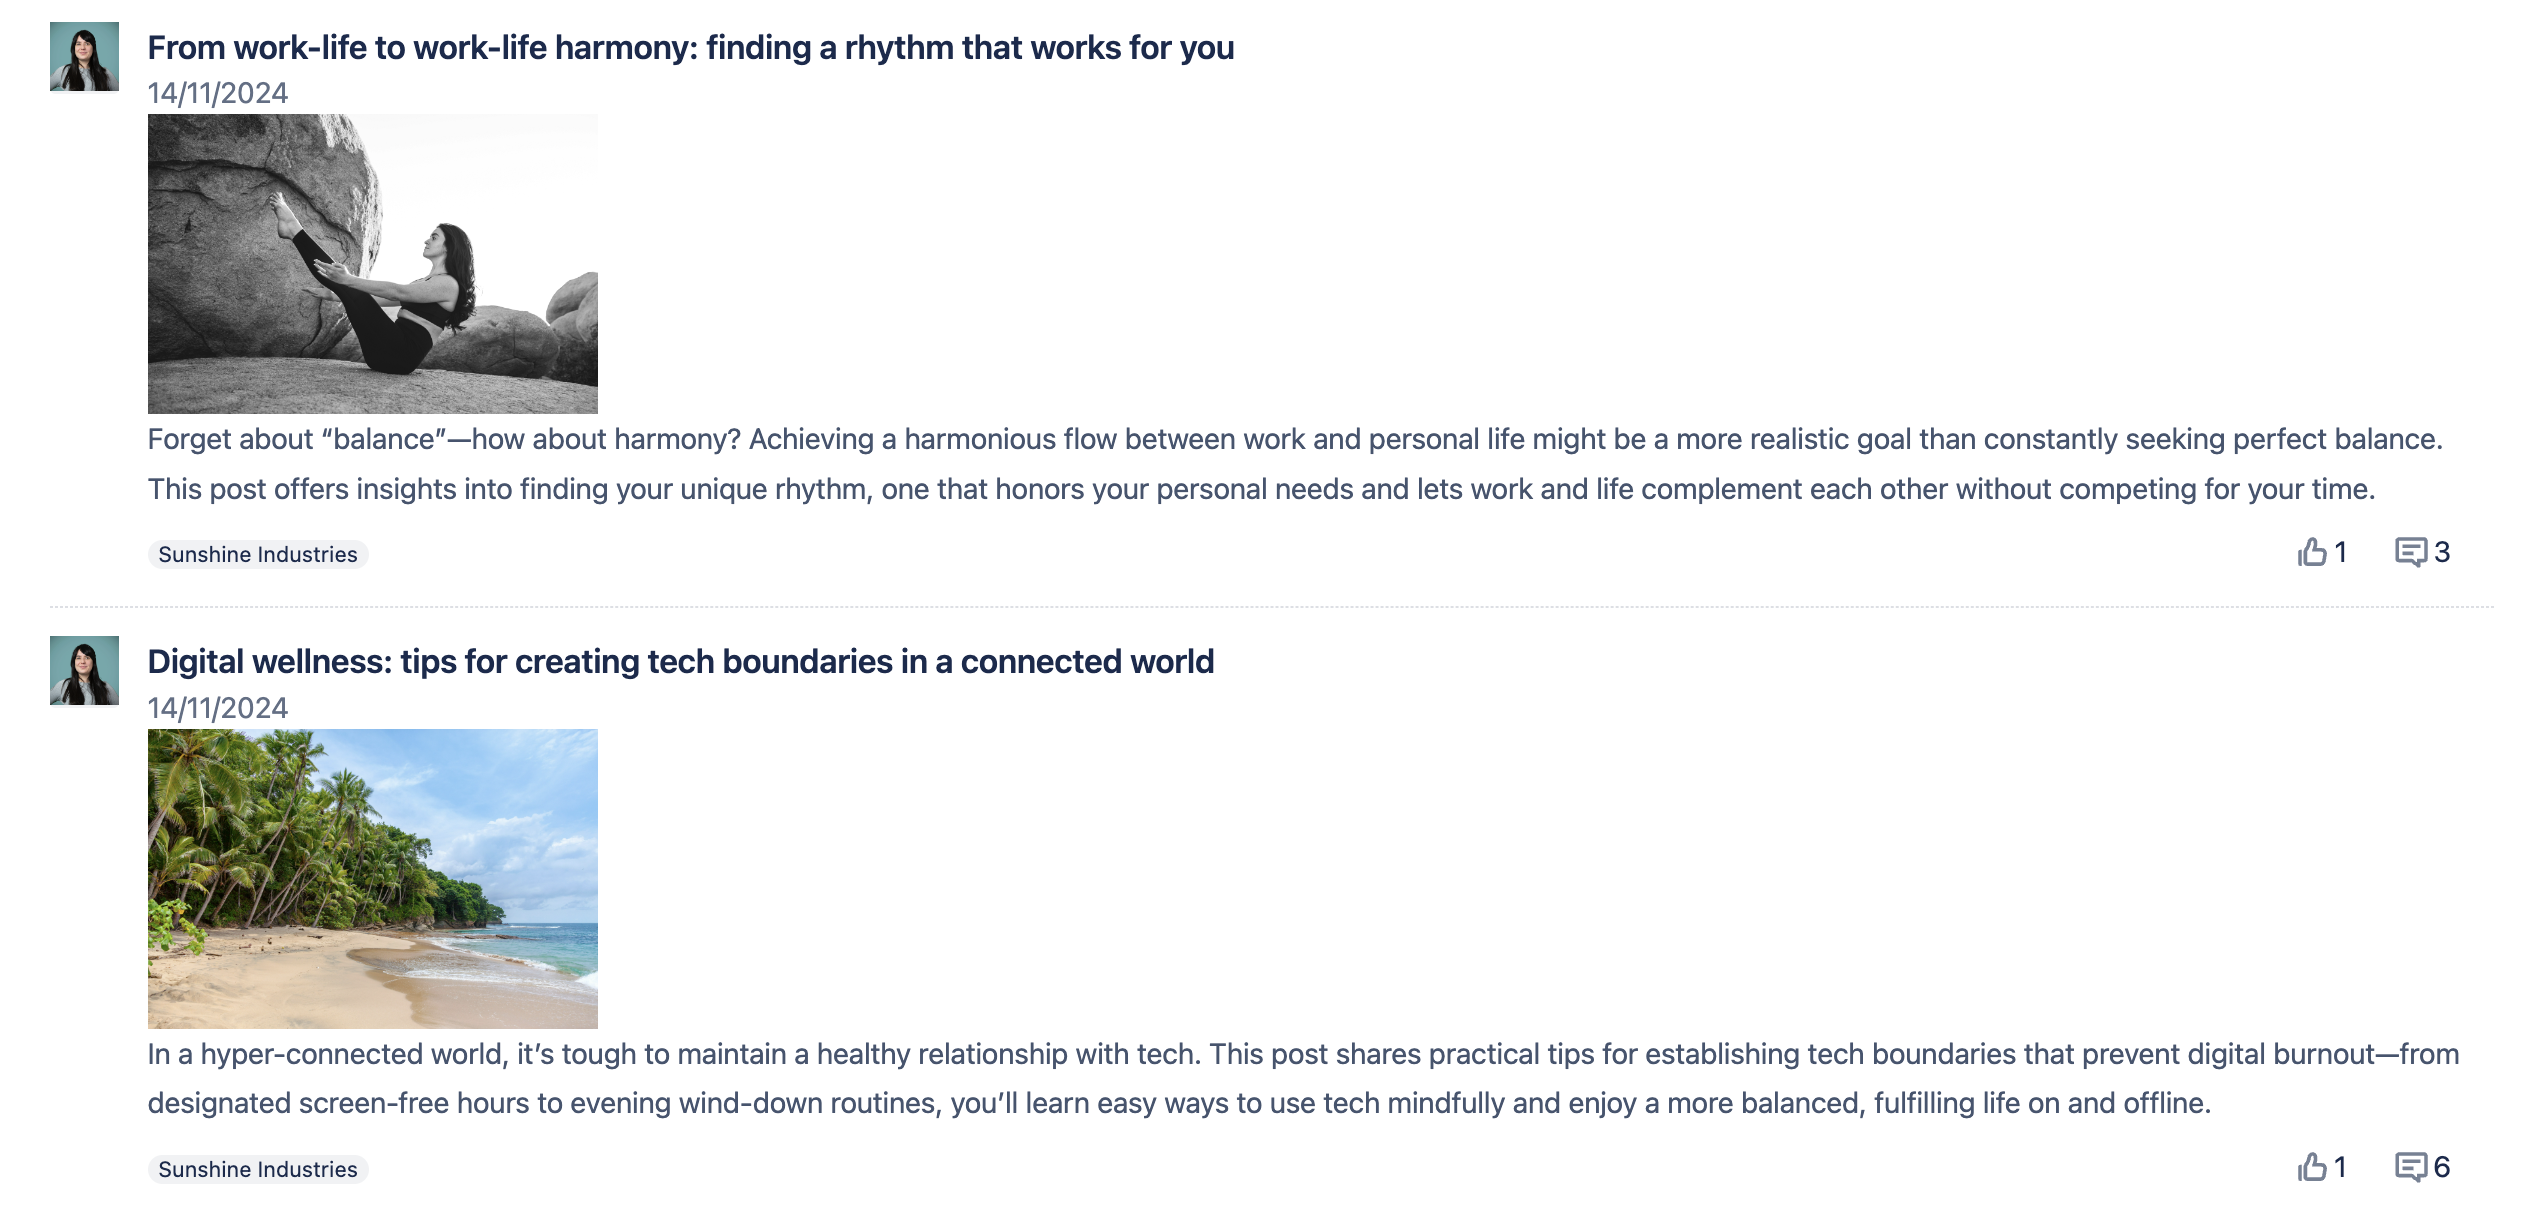Open the work-life harmony post title
This screenshot has height=1214, width=2548.
point(690,48)
